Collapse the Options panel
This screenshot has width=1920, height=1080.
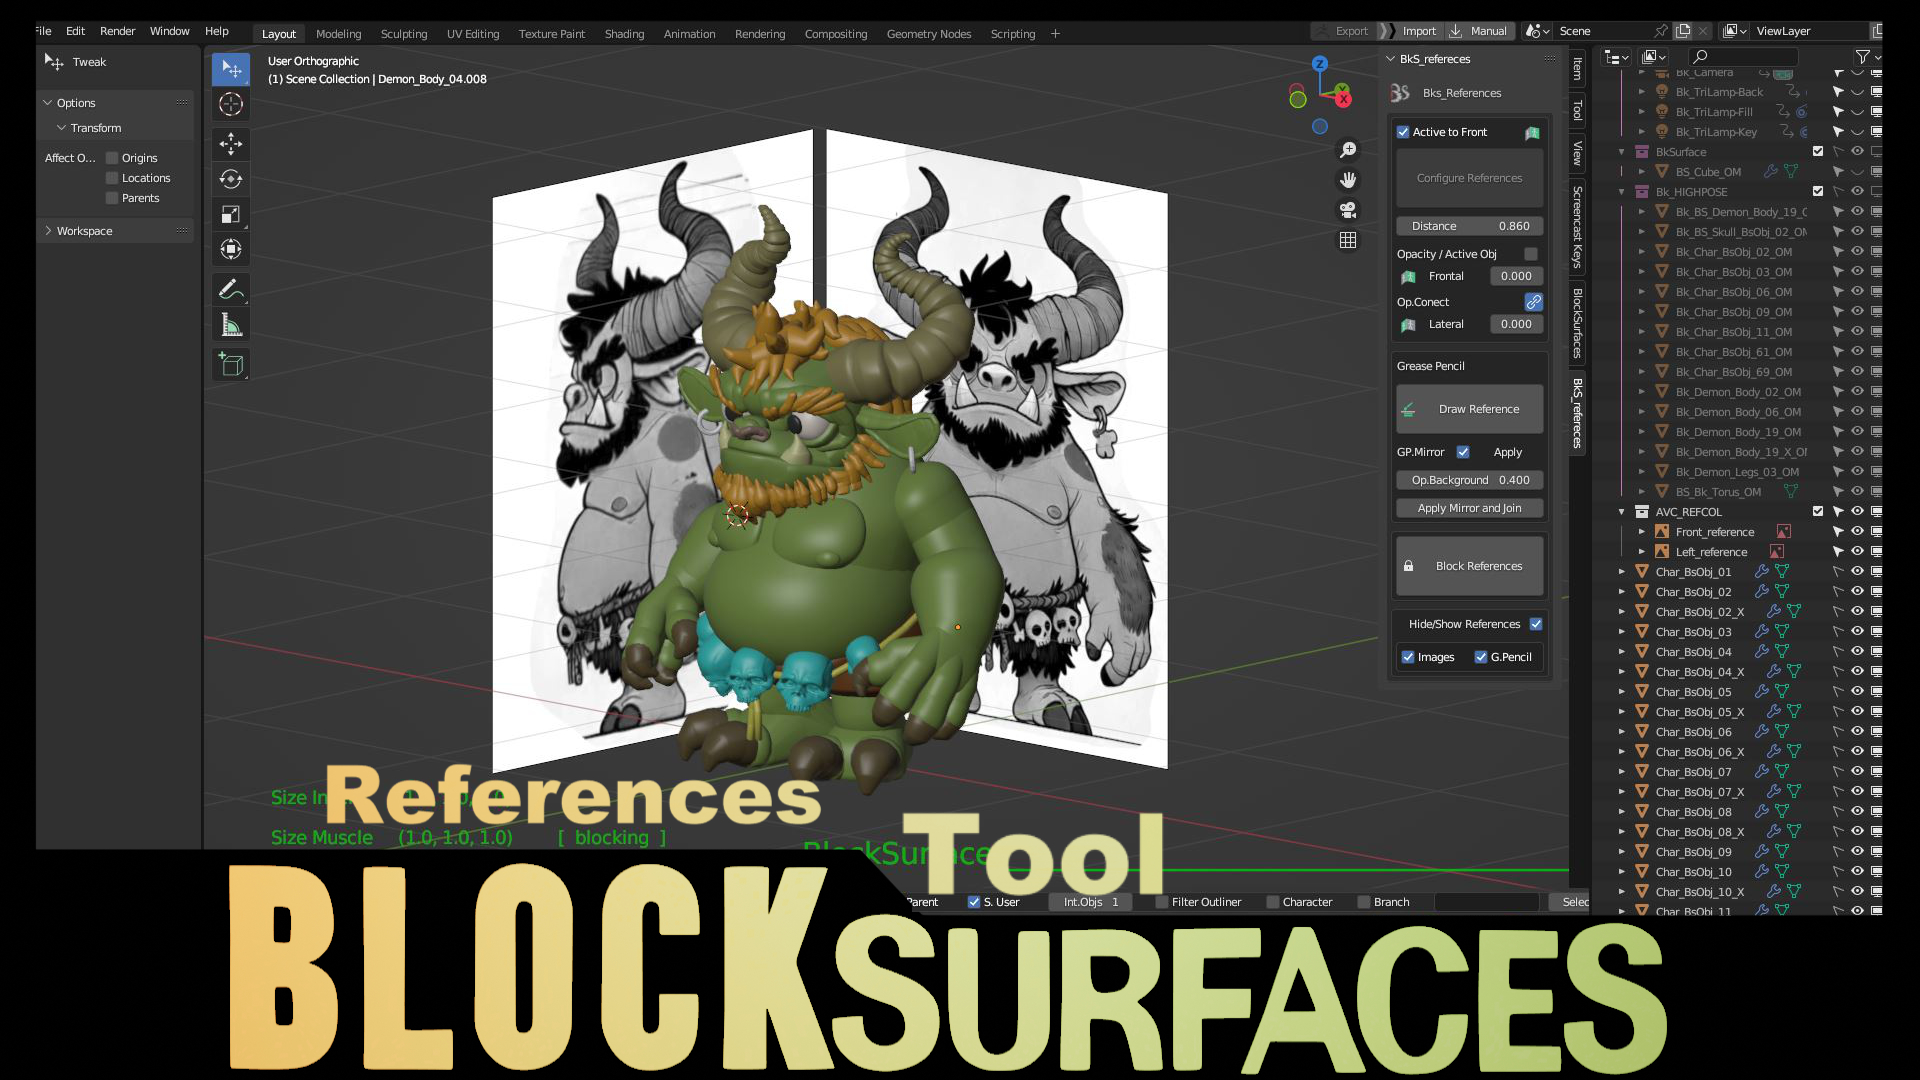(x=47, y=103)
